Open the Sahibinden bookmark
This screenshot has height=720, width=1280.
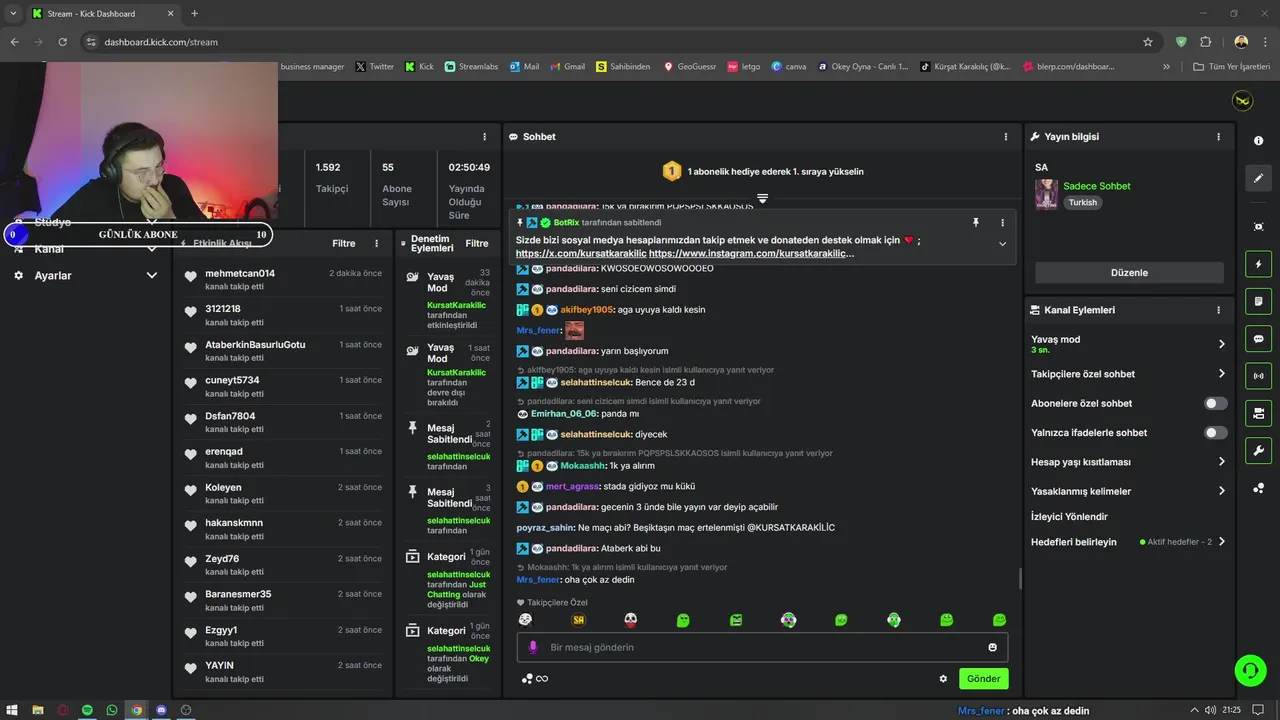coord(623,67)
